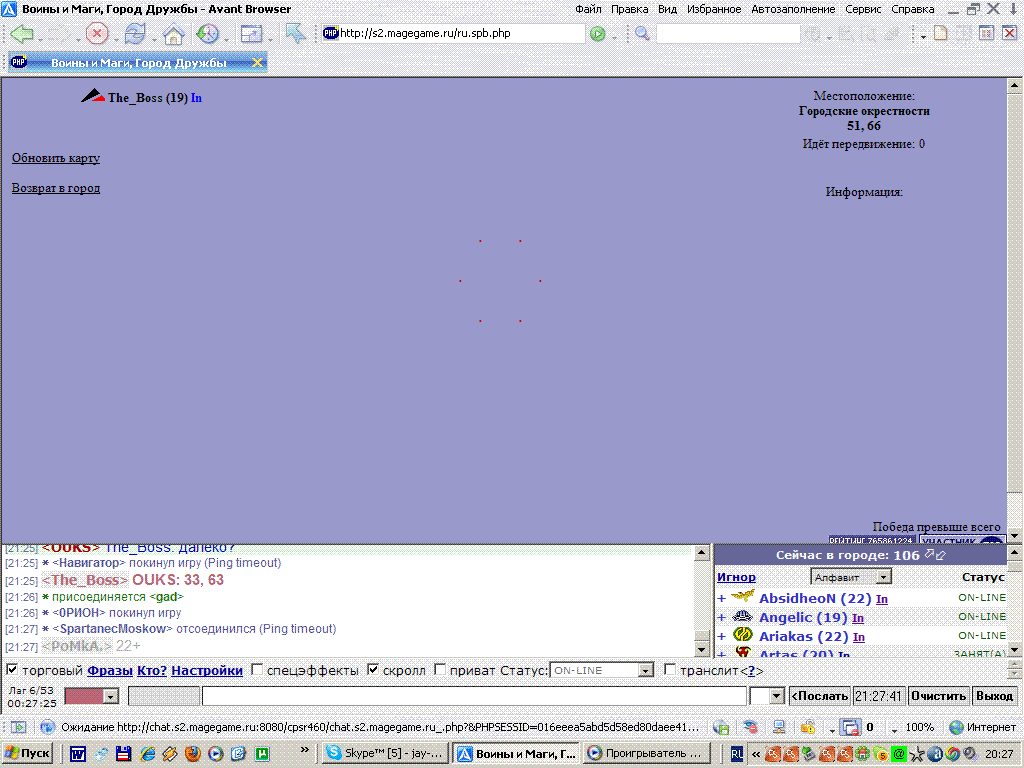Go back with the green arrow
Screen dimensions: 1024x768
[x=22, y=33]
